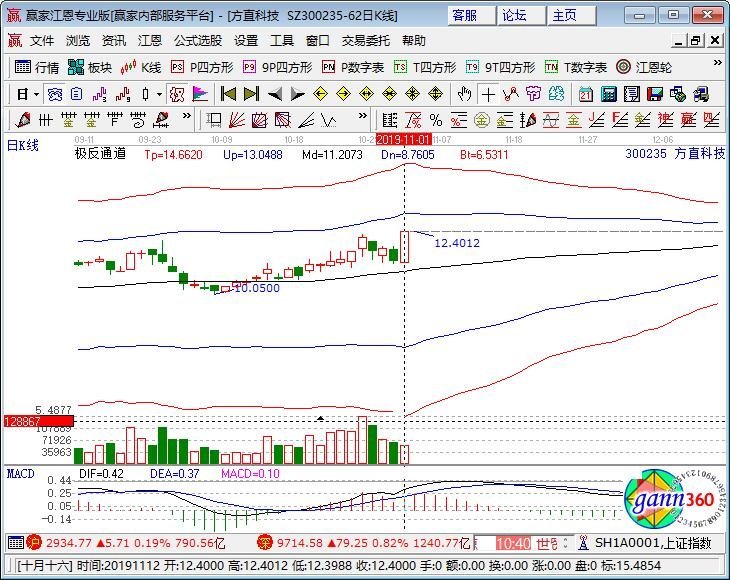Select the Gann fan lines icon
The image size is (730, 580).
pos(237,121)
